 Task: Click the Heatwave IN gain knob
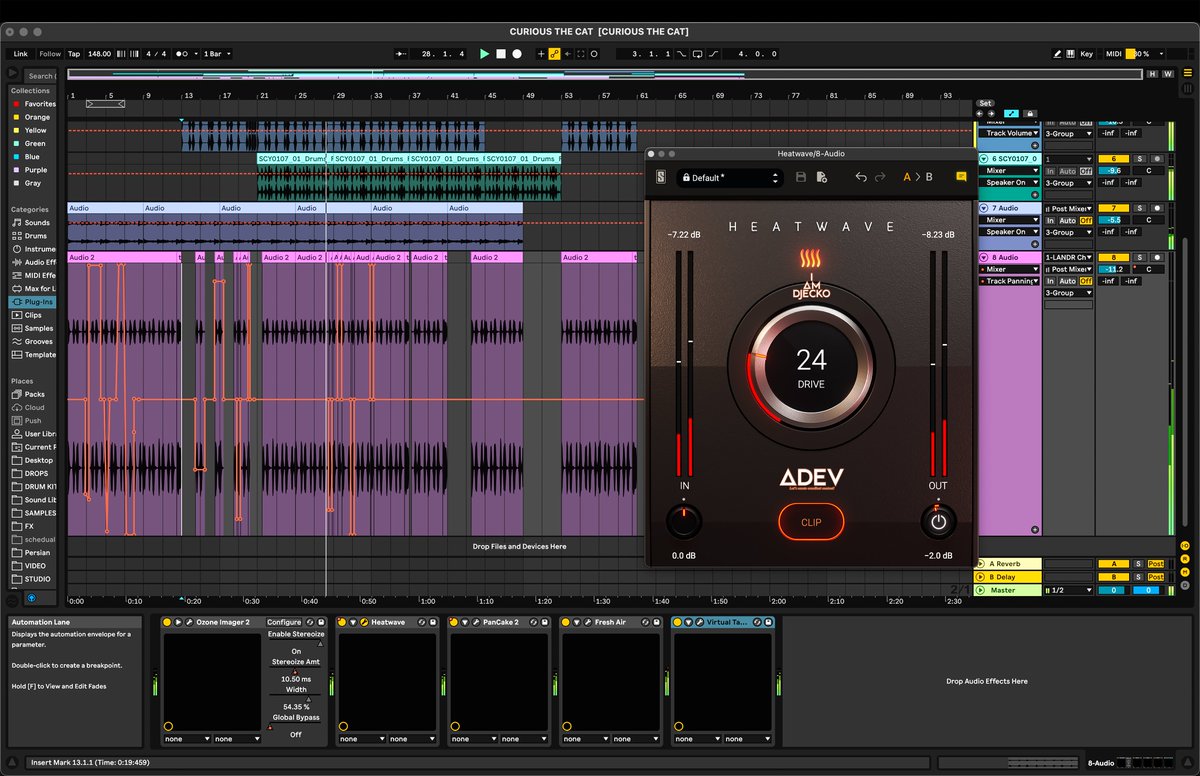click(684, 521)
